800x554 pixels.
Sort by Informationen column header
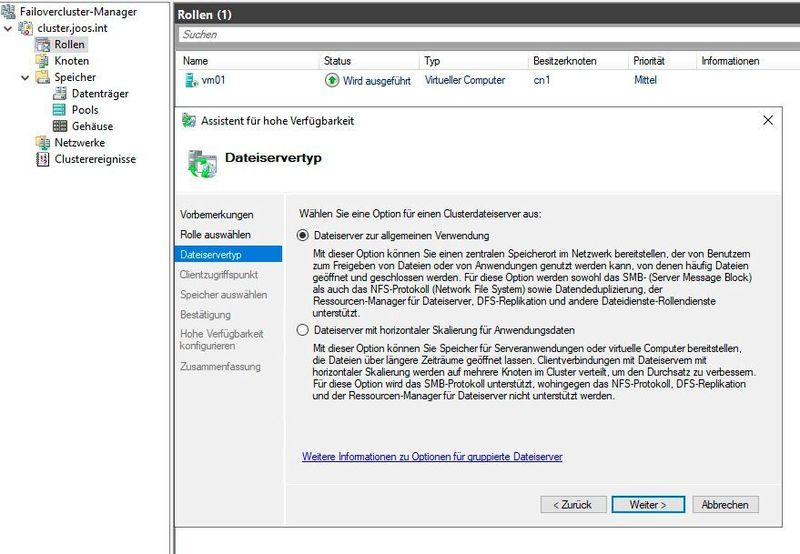pyautogui.click(x=730, y=61)
